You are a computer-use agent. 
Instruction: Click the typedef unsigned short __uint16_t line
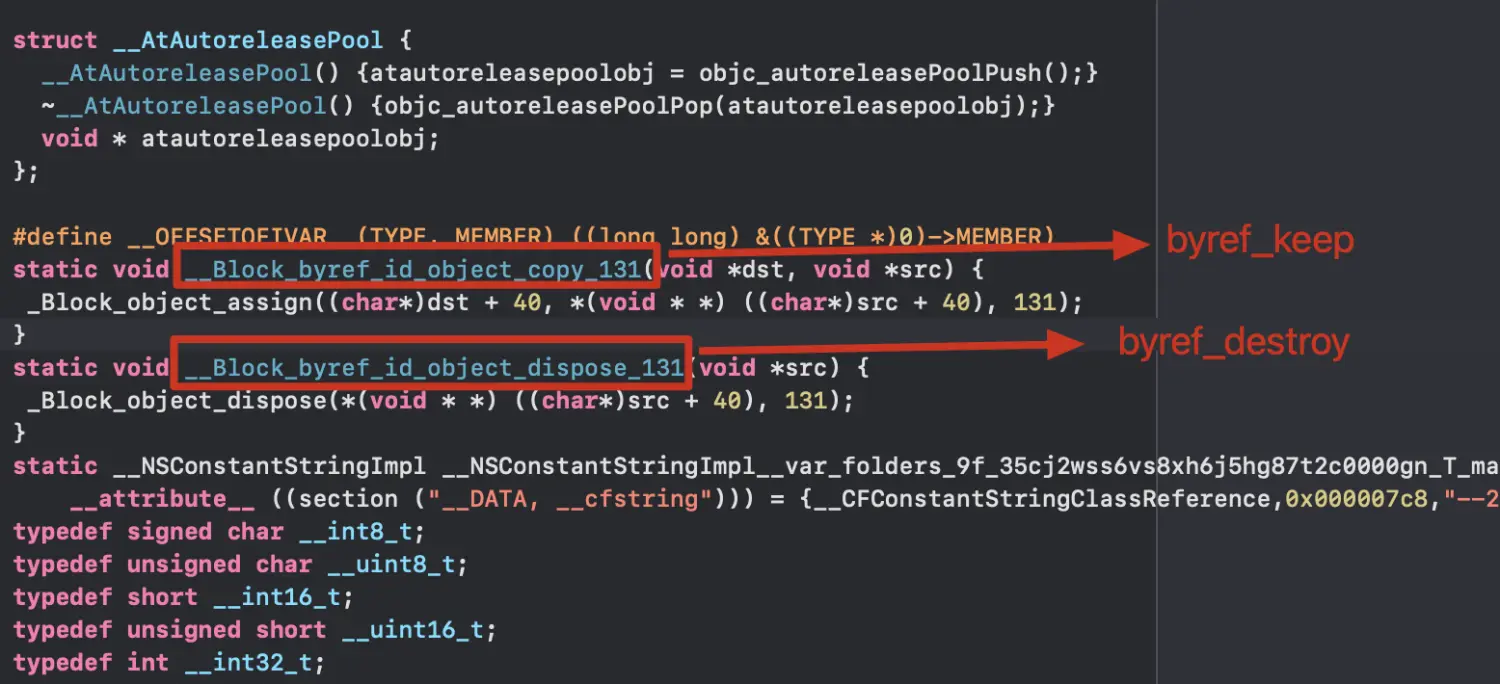[x=255, y=630]
